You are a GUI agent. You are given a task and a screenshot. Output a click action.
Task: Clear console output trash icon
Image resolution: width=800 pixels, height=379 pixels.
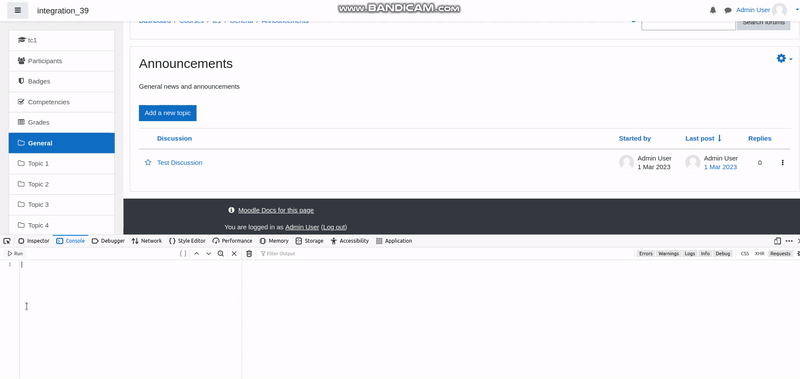pyautogui.click(x=249, y=254)
